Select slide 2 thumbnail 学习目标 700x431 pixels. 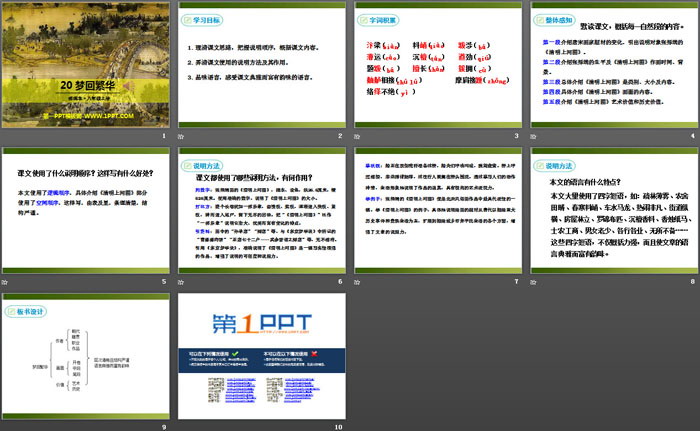click(x=262, y=65)
